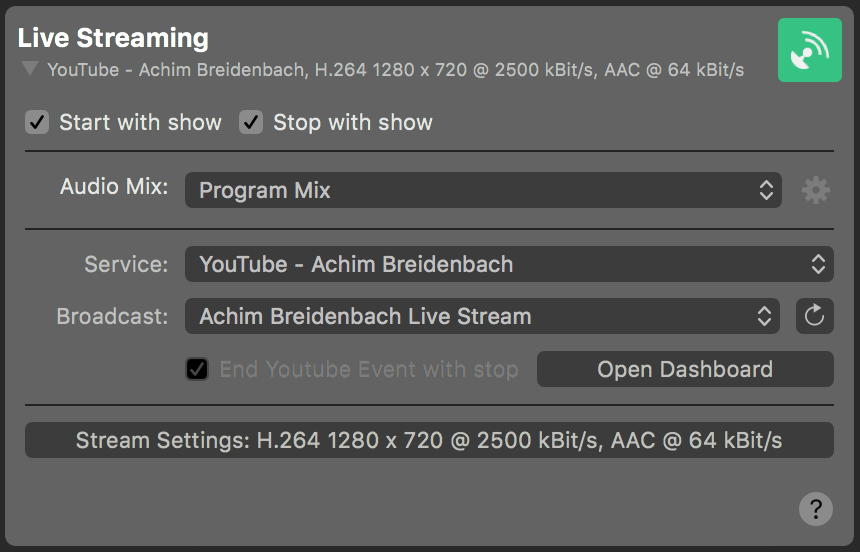Open help via the question mark button

816,509
